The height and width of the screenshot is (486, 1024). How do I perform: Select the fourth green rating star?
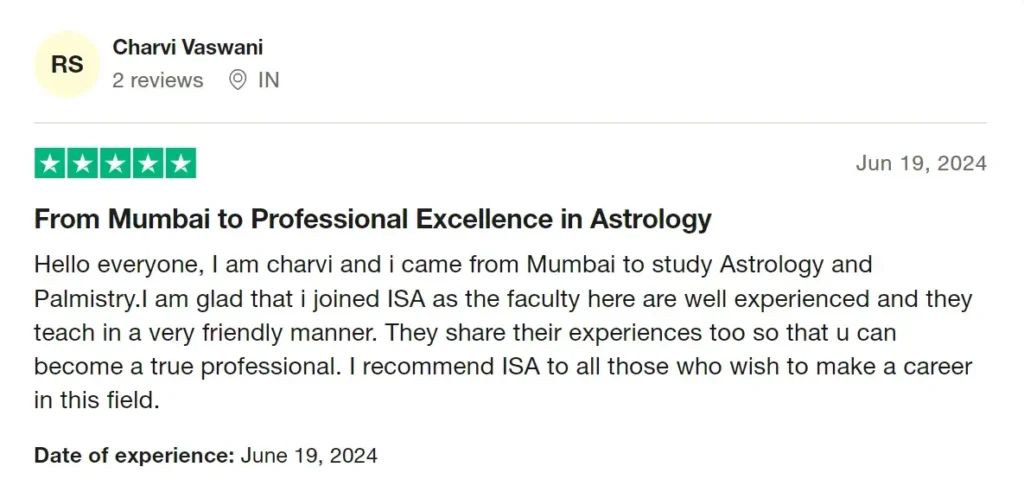[x=148, y=163]
